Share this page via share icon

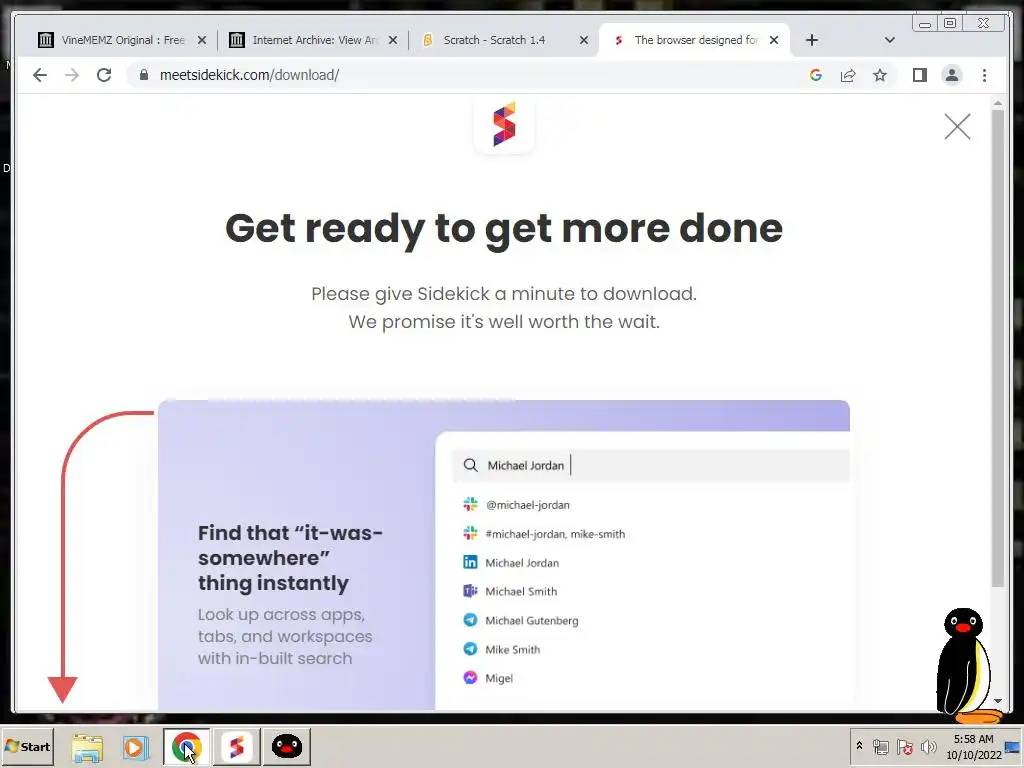pyautogui.click(x=848, y=75)
